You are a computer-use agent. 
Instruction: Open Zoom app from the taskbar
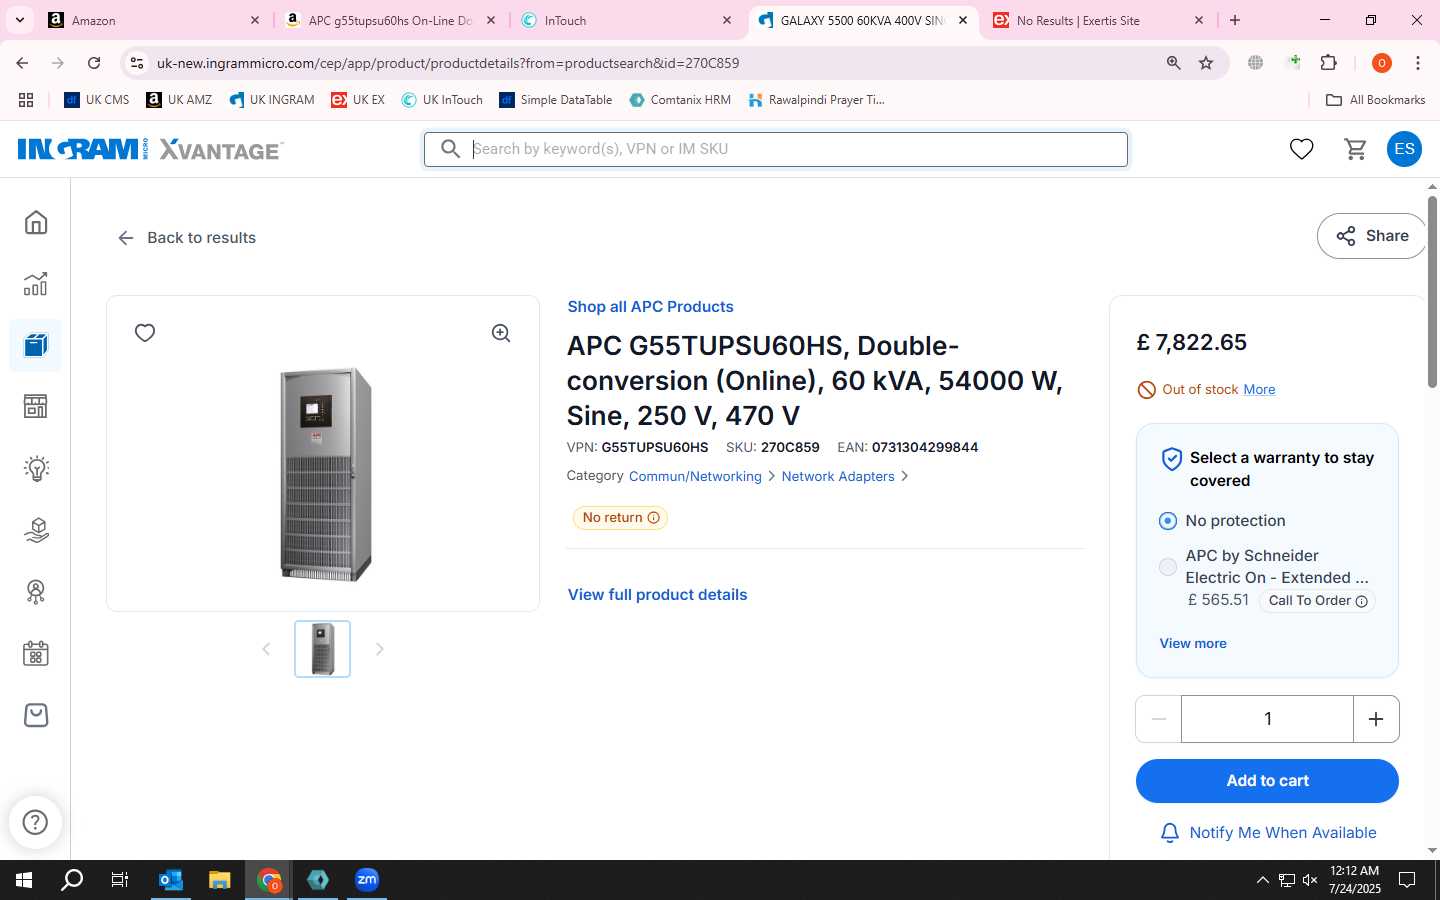tap(367, 880)
